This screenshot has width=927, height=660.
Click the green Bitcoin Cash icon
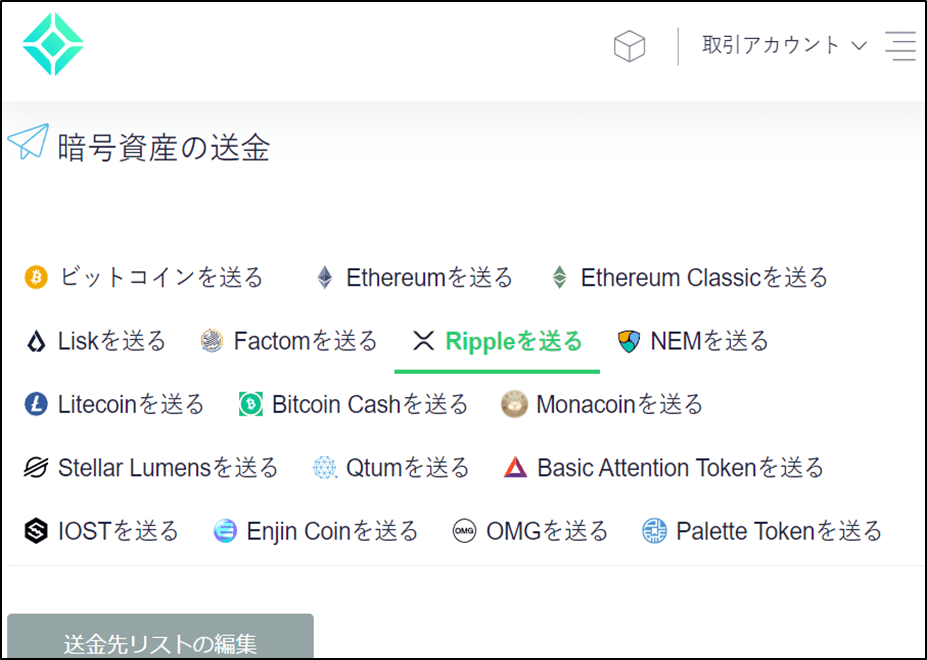coord(251,405)
